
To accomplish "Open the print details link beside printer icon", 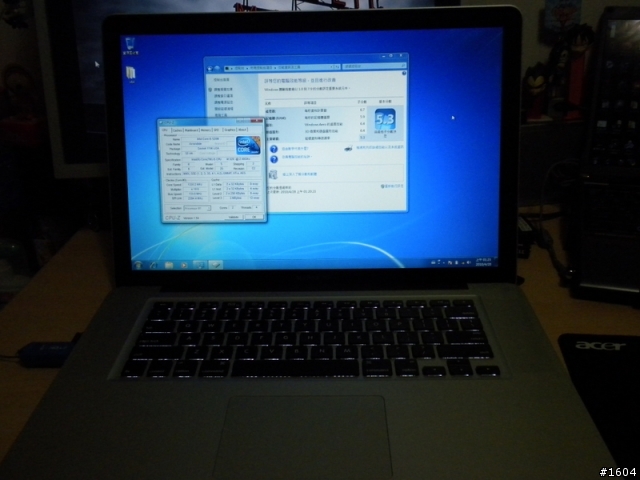I will click(x=380, y=147).
